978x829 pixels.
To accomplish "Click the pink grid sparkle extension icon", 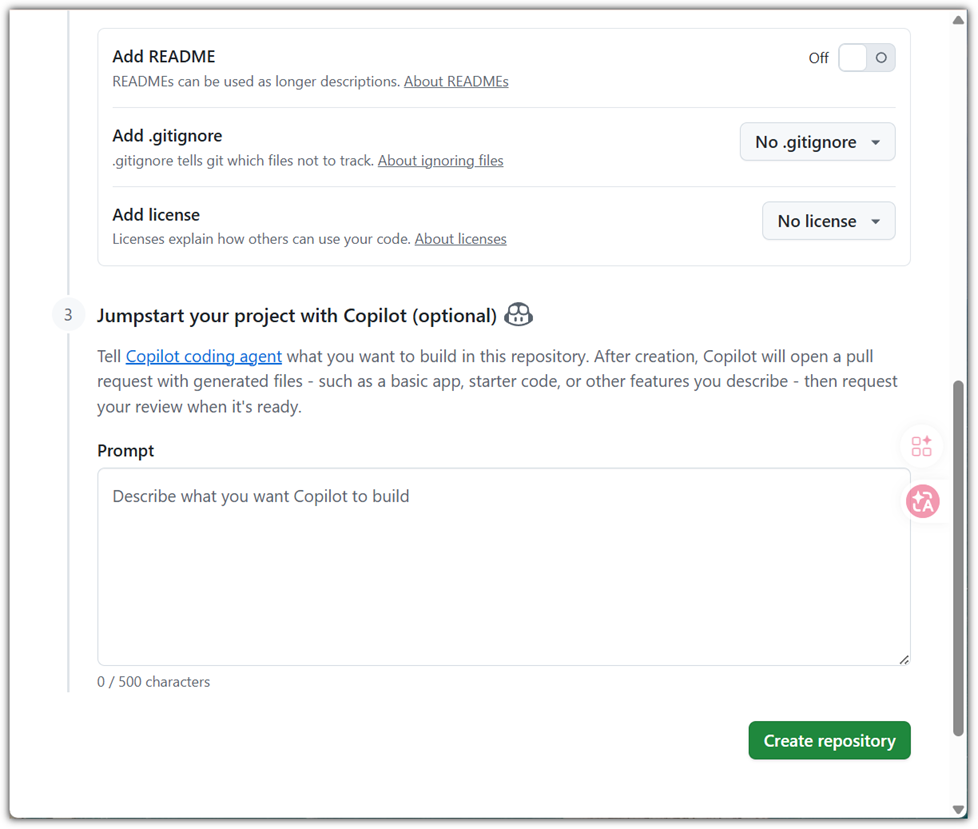I will (921, 447).
